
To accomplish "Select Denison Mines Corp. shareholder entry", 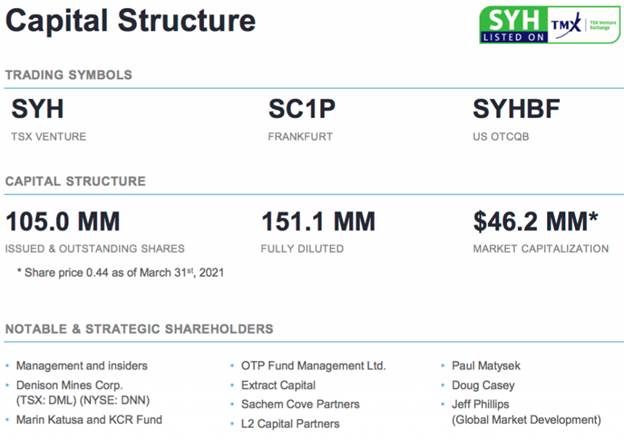I will coord(83,393).
